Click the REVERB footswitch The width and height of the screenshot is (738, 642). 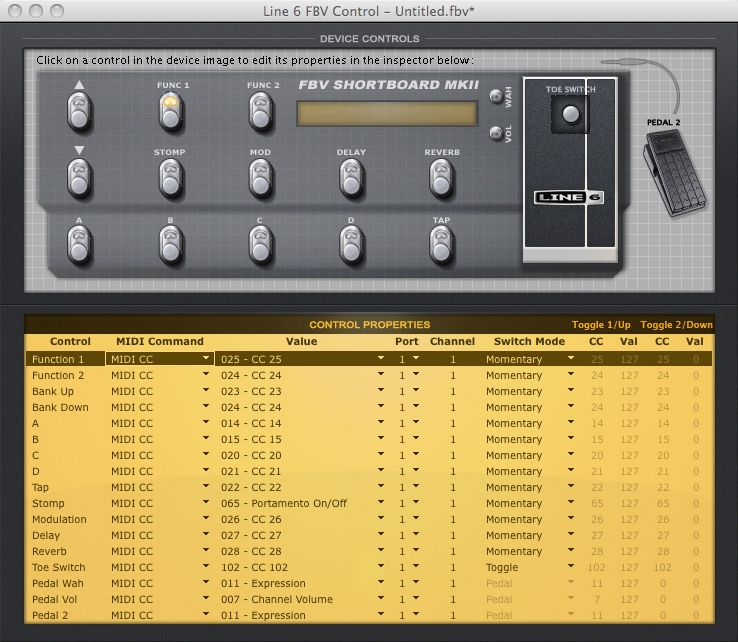[441, 178]
